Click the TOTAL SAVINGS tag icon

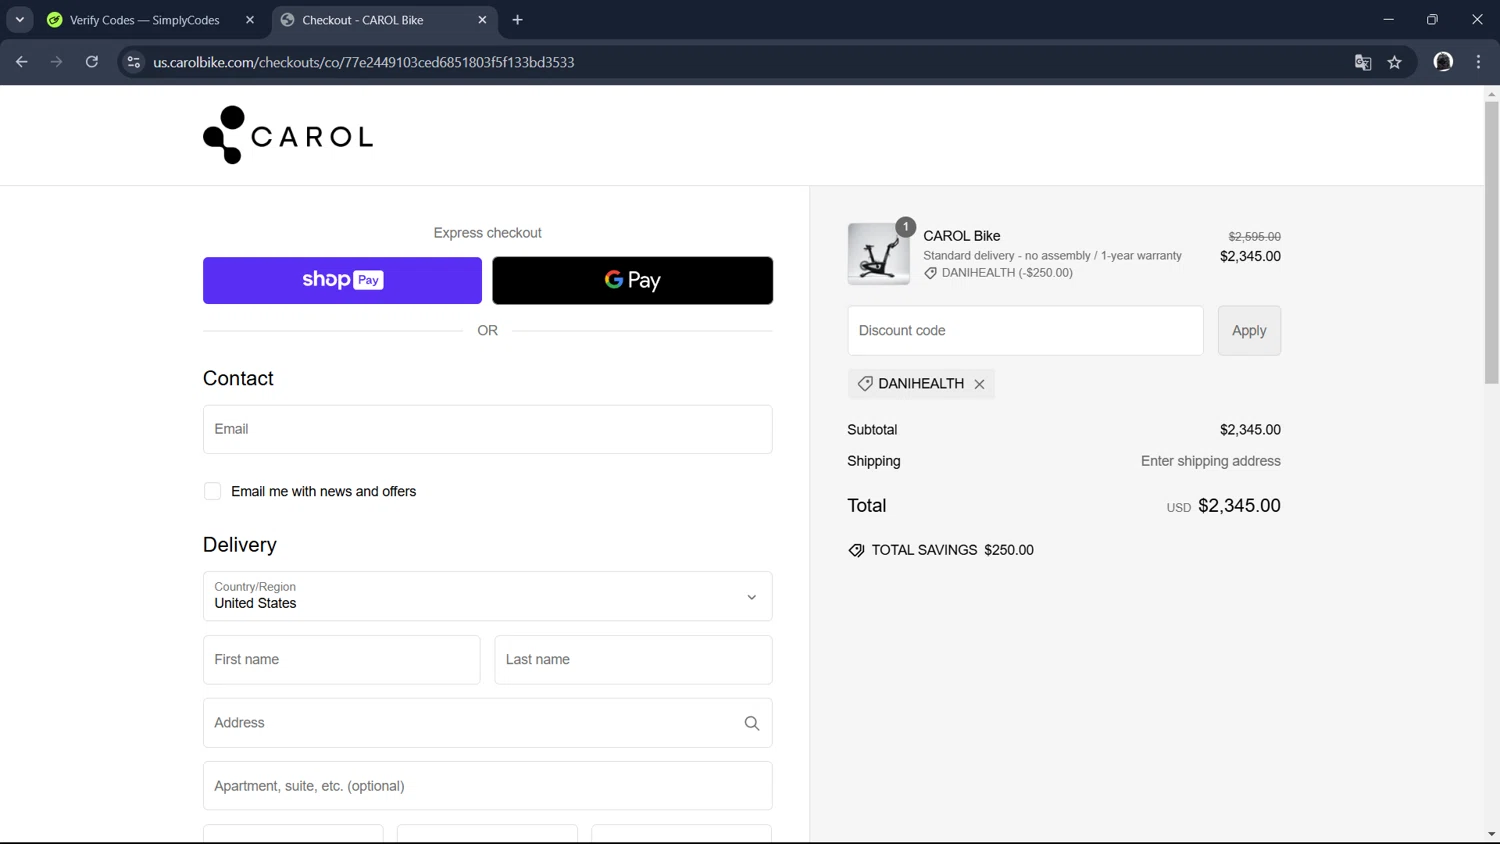pos(856,550)
